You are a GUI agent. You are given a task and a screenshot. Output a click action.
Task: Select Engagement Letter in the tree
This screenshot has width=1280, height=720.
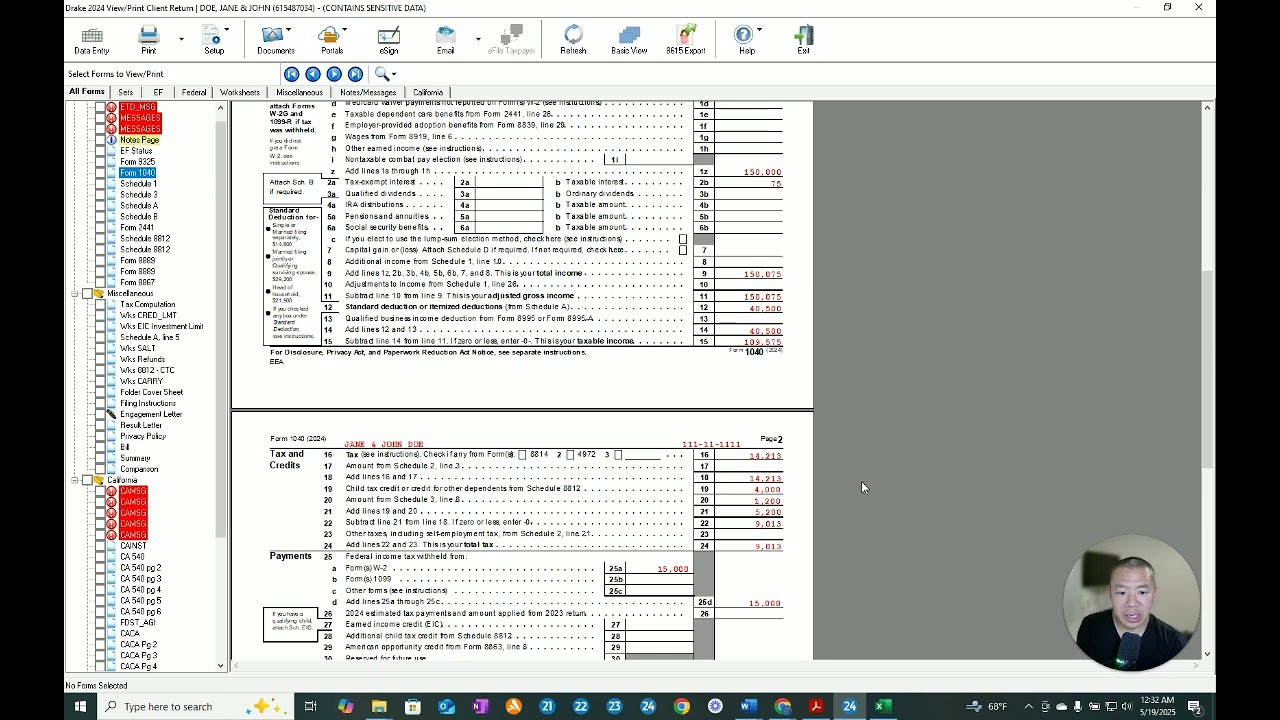(151, 415)
